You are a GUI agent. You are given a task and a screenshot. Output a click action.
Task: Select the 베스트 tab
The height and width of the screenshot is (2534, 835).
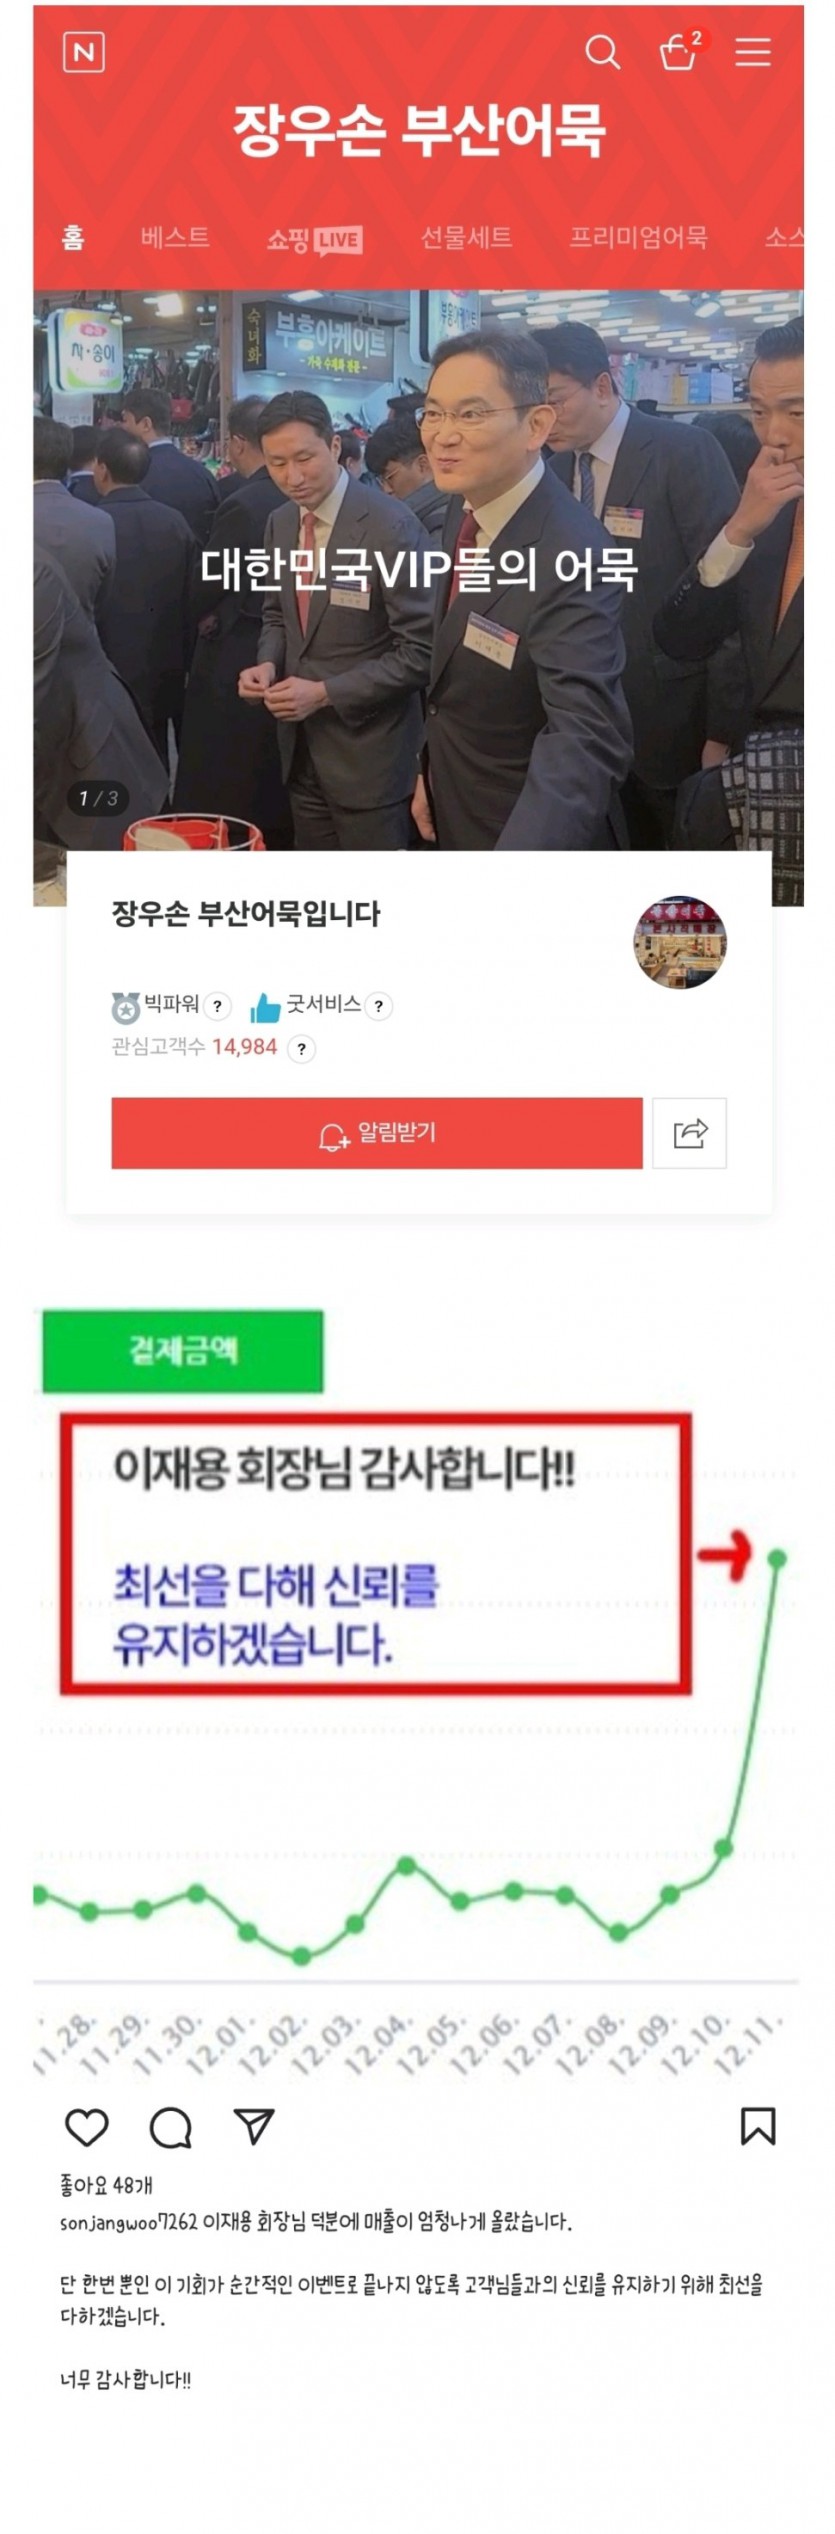[175, 237]
